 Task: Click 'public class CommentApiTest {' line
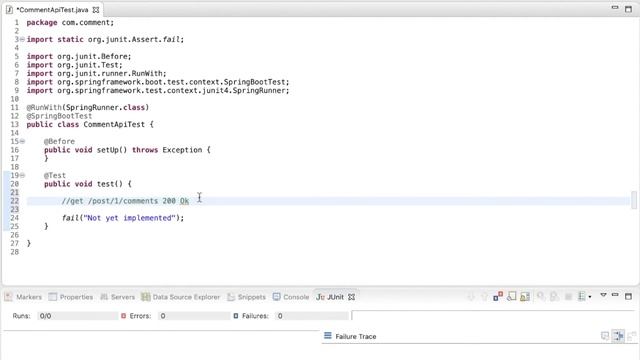click(x=90, y=124)
